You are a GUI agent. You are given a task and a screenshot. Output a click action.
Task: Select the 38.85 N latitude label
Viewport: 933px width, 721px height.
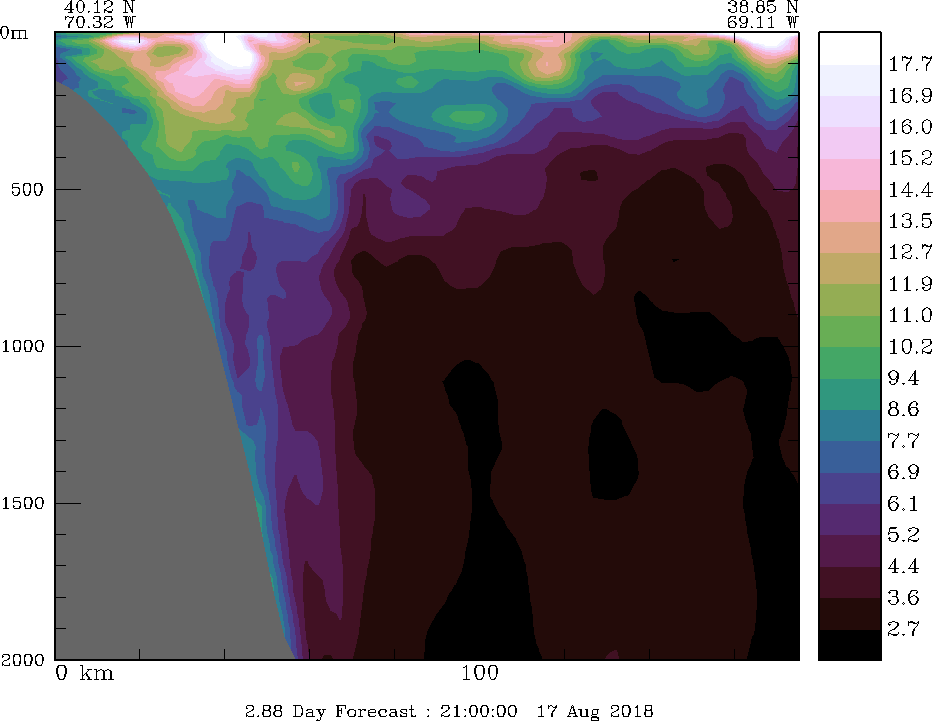[x=762, y=7]
